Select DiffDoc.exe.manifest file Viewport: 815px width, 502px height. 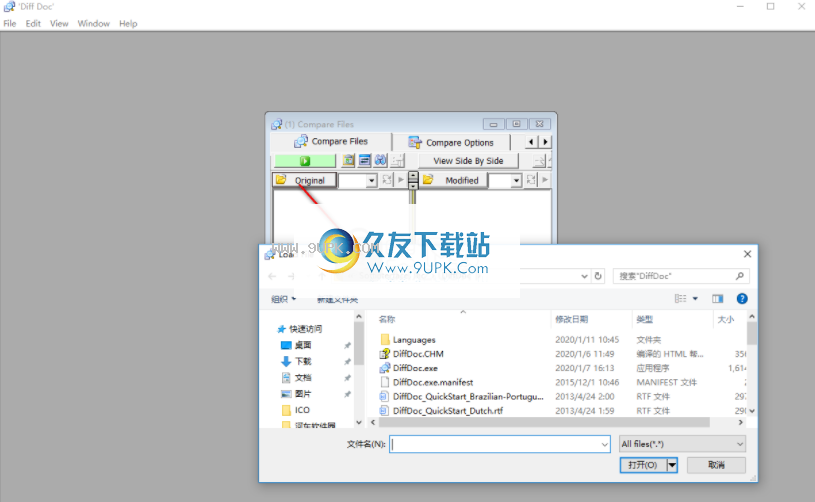(x=432, y=382)
